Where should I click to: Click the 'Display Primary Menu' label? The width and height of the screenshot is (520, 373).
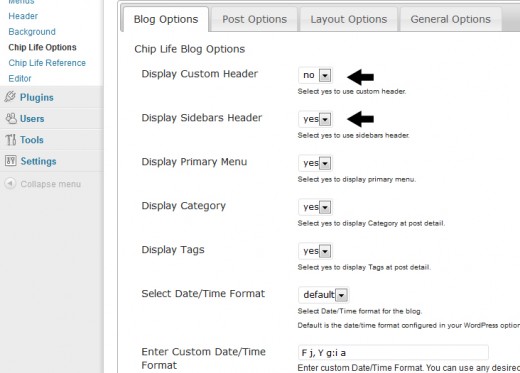194,162
